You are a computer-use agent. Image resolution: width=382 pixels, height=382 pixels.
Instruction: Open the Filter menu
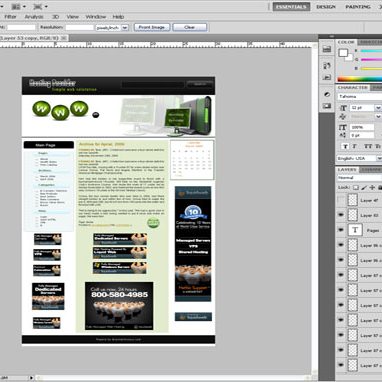coord(10,16)
